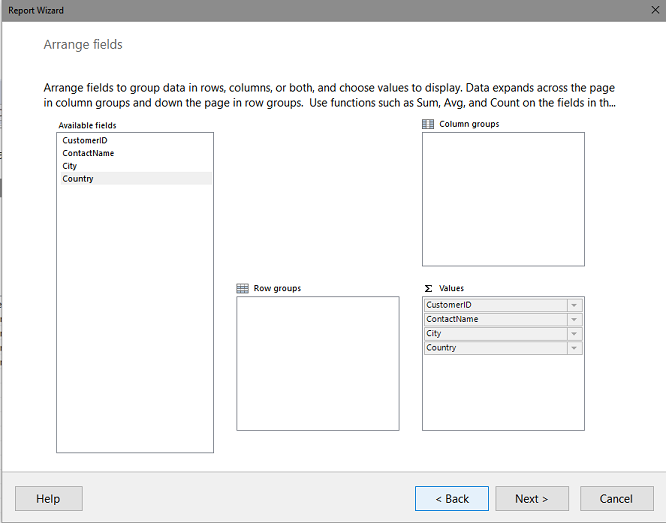Click the Sigma icon next to Values
Image resolution: width=666 pixels, height=523 pixels.
click(x=428, y=288)
